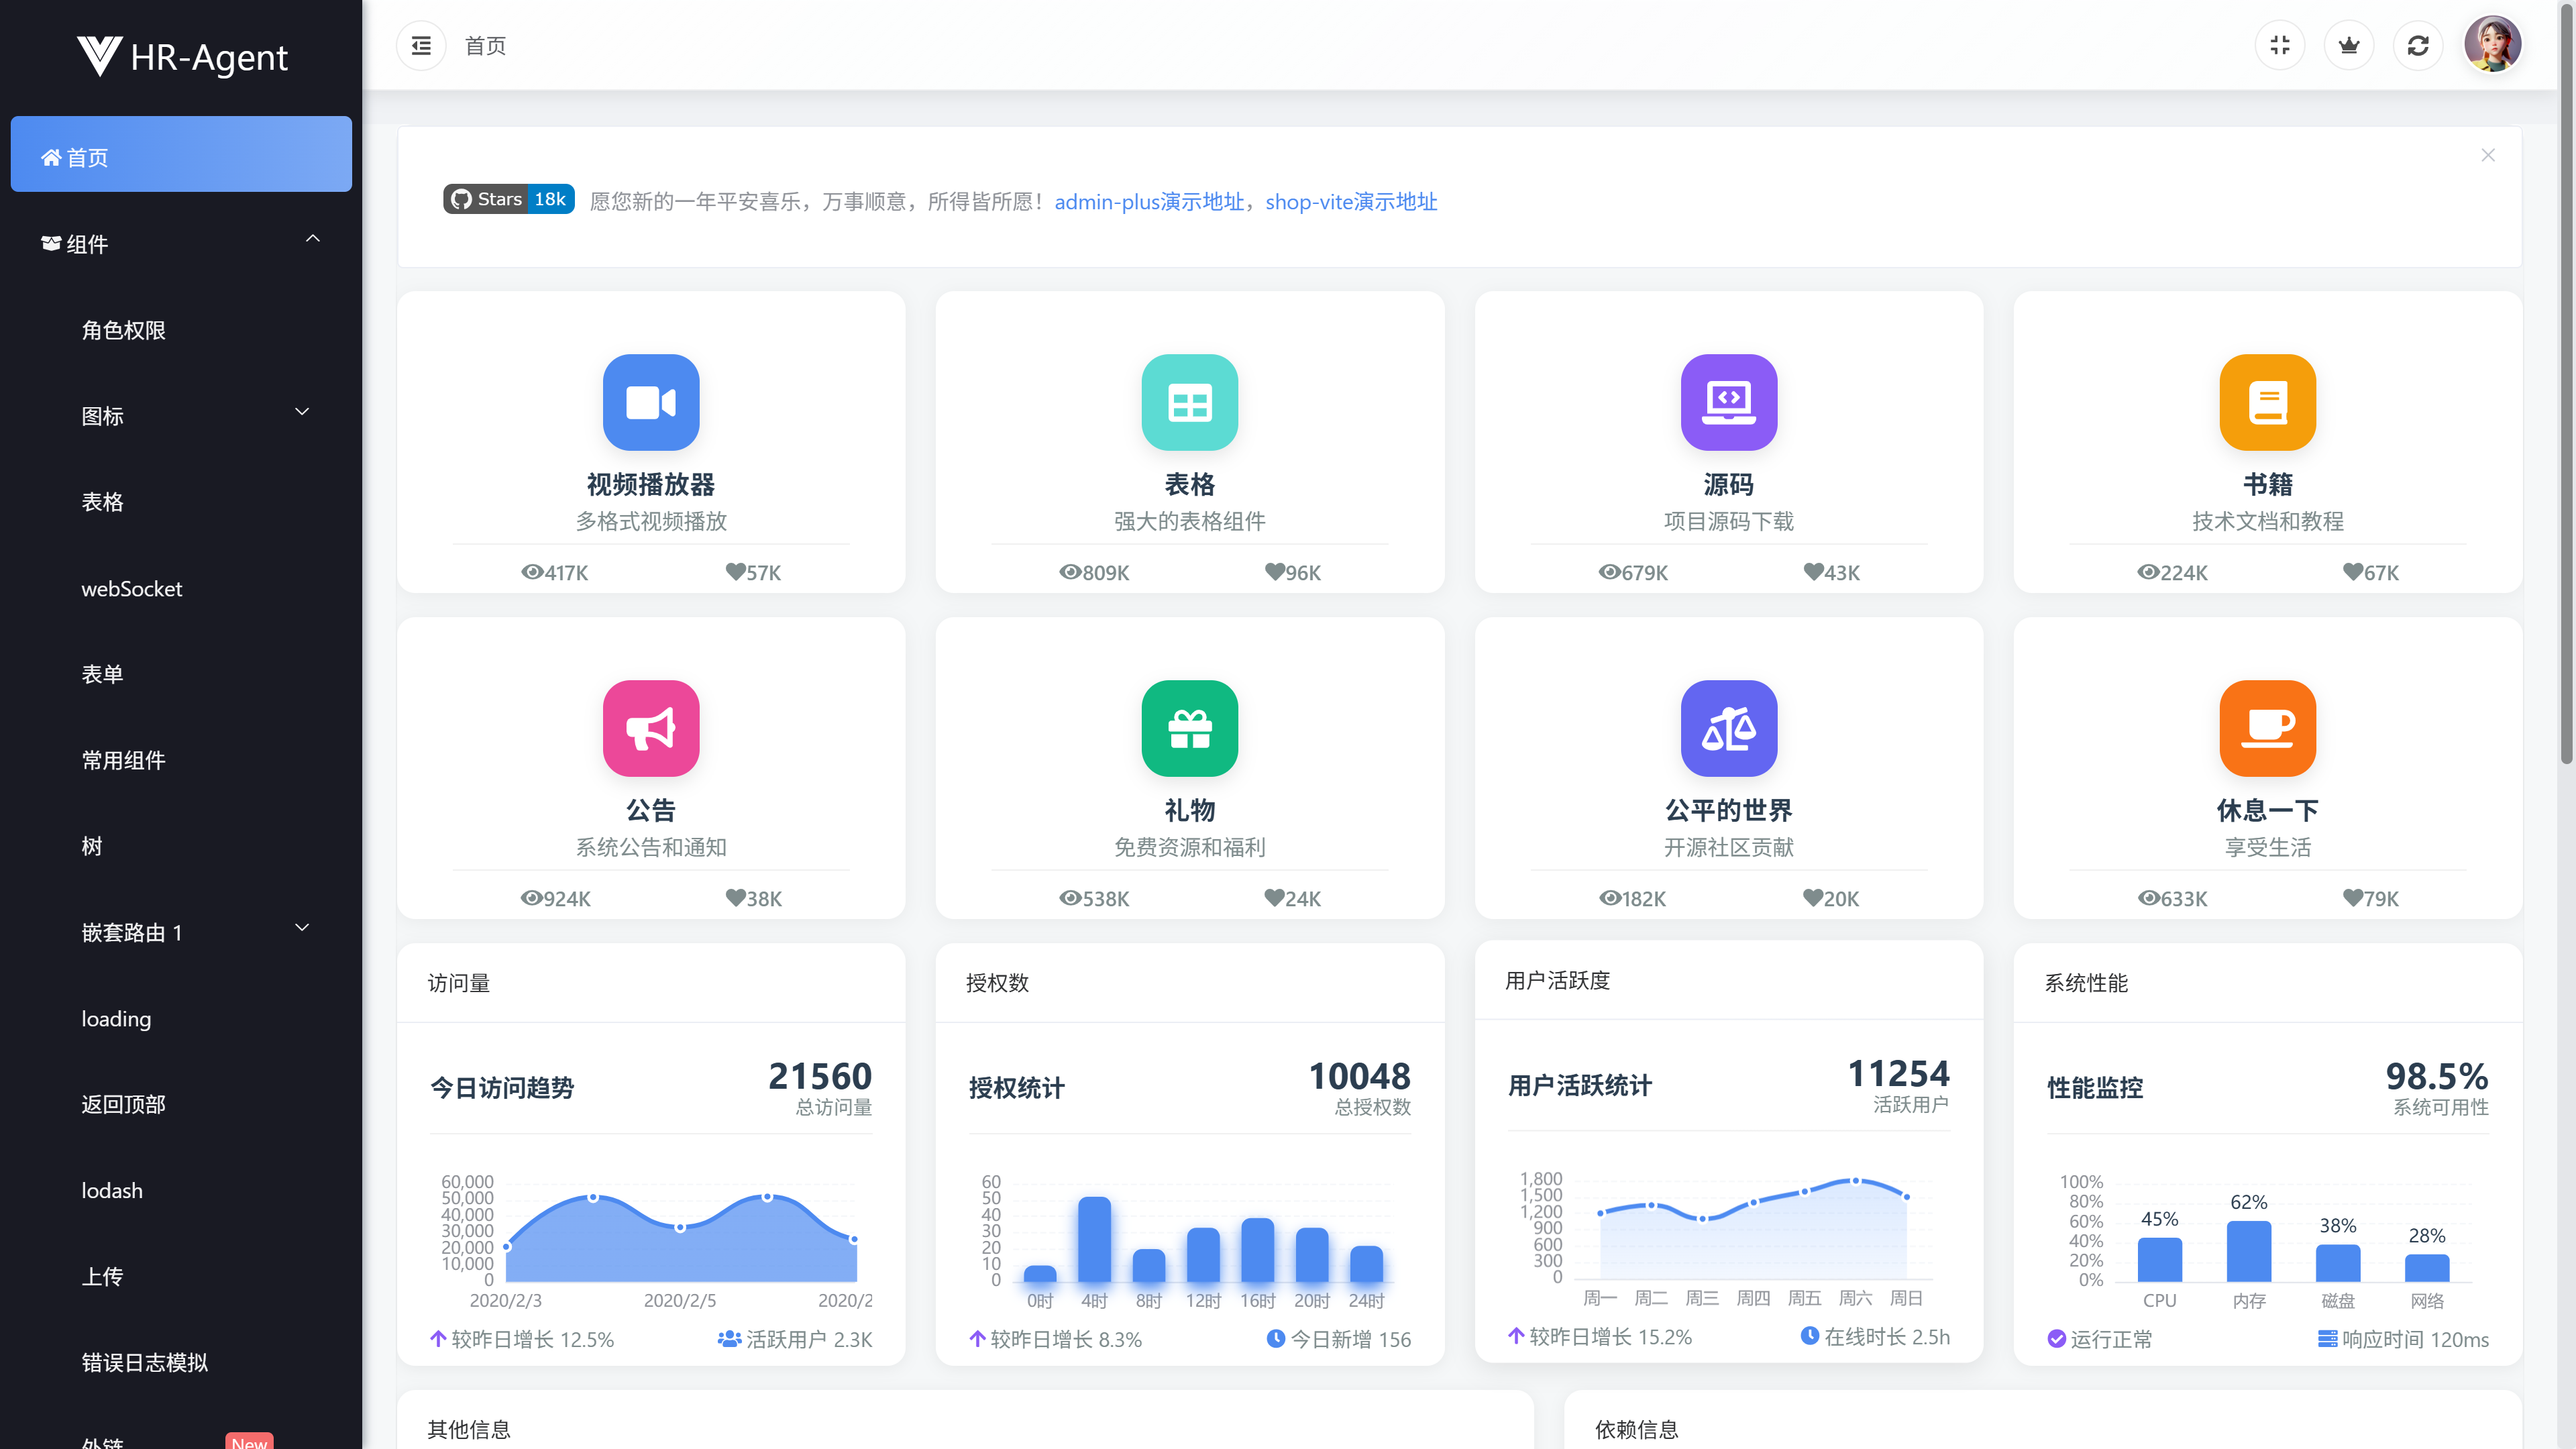Close the announcement banner
The width and height of the screenshot is (2576, 1449).
tap(2487, 155)
